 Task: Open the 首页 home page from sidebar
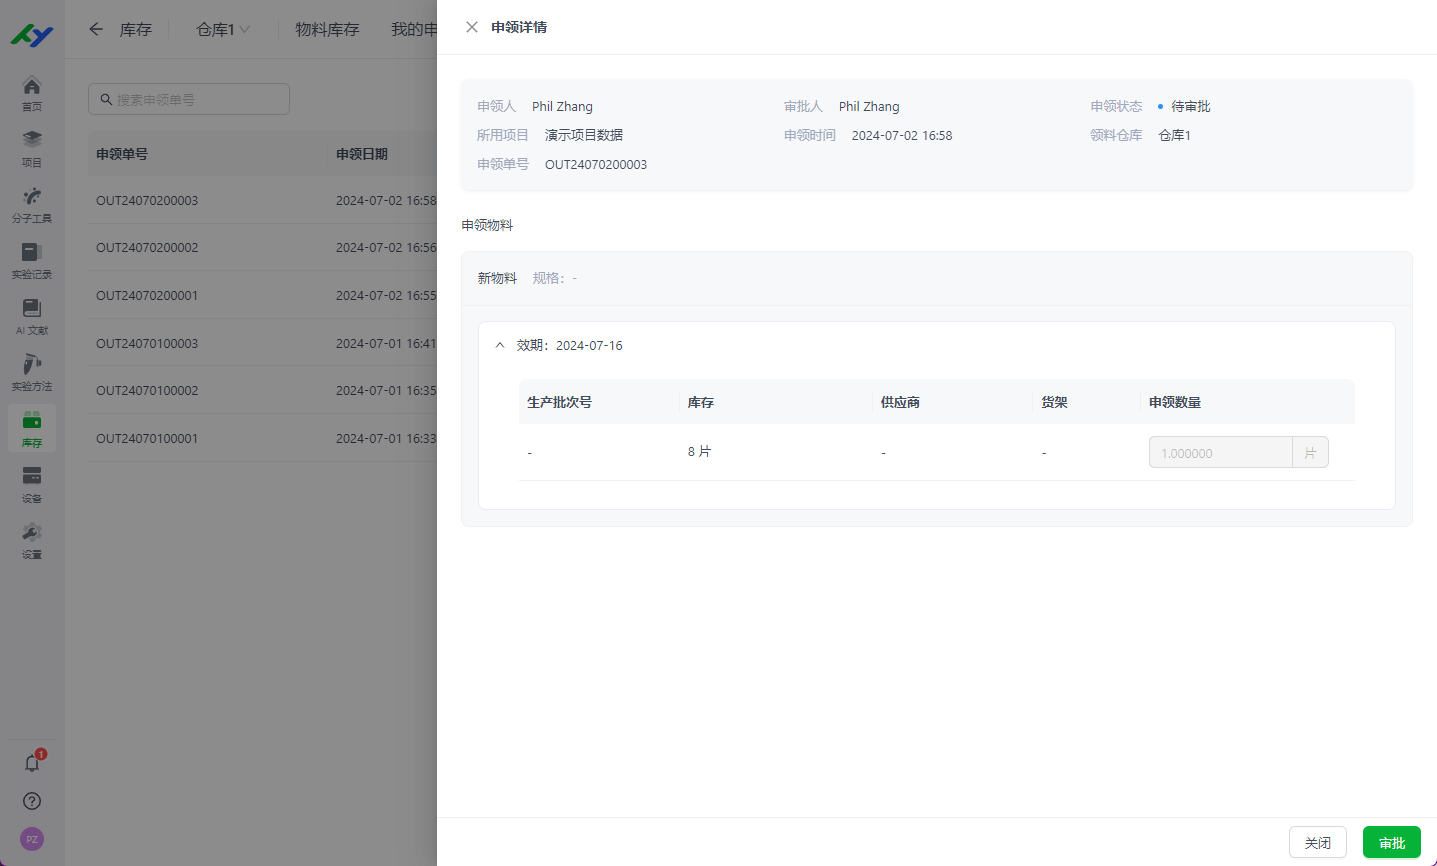point(31,89)
